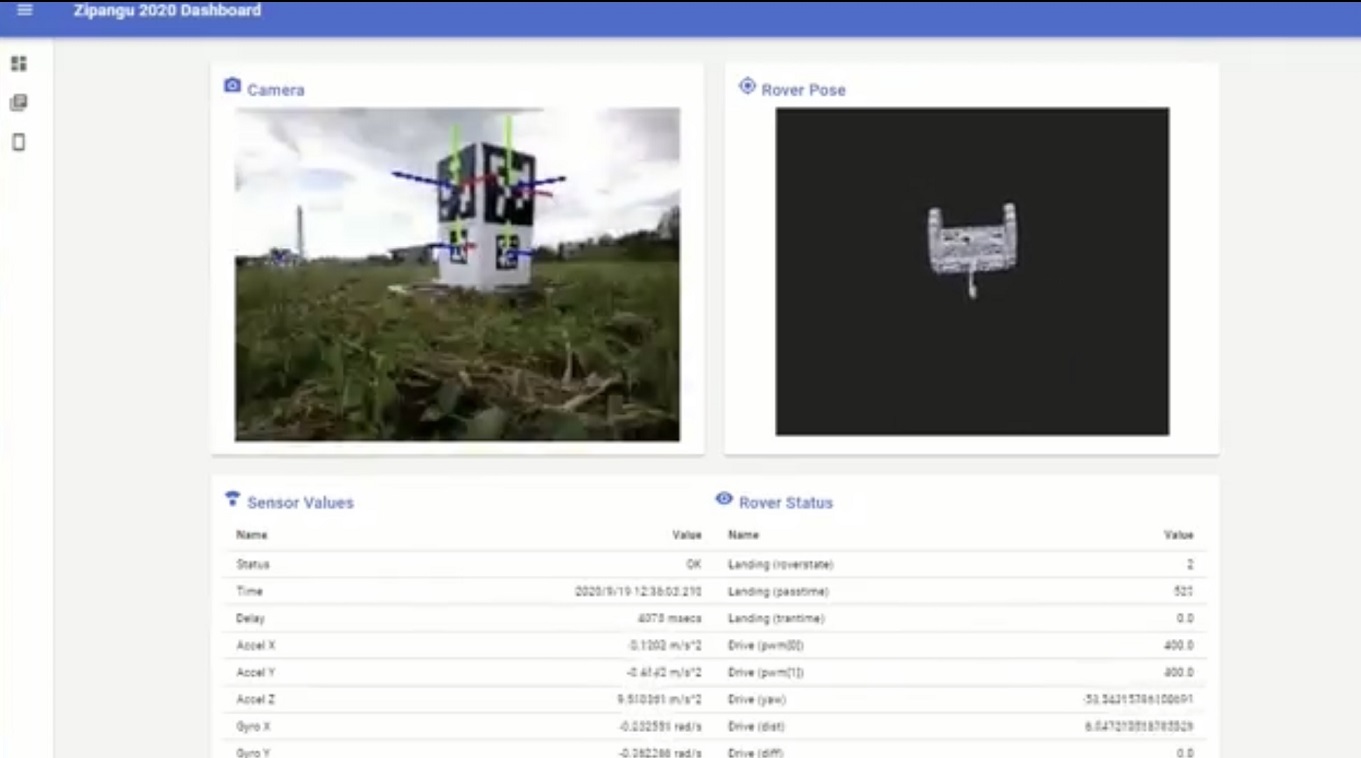Click the OK status value
The width and height of the screenshot is (1361, 758).
pos(694,564)
